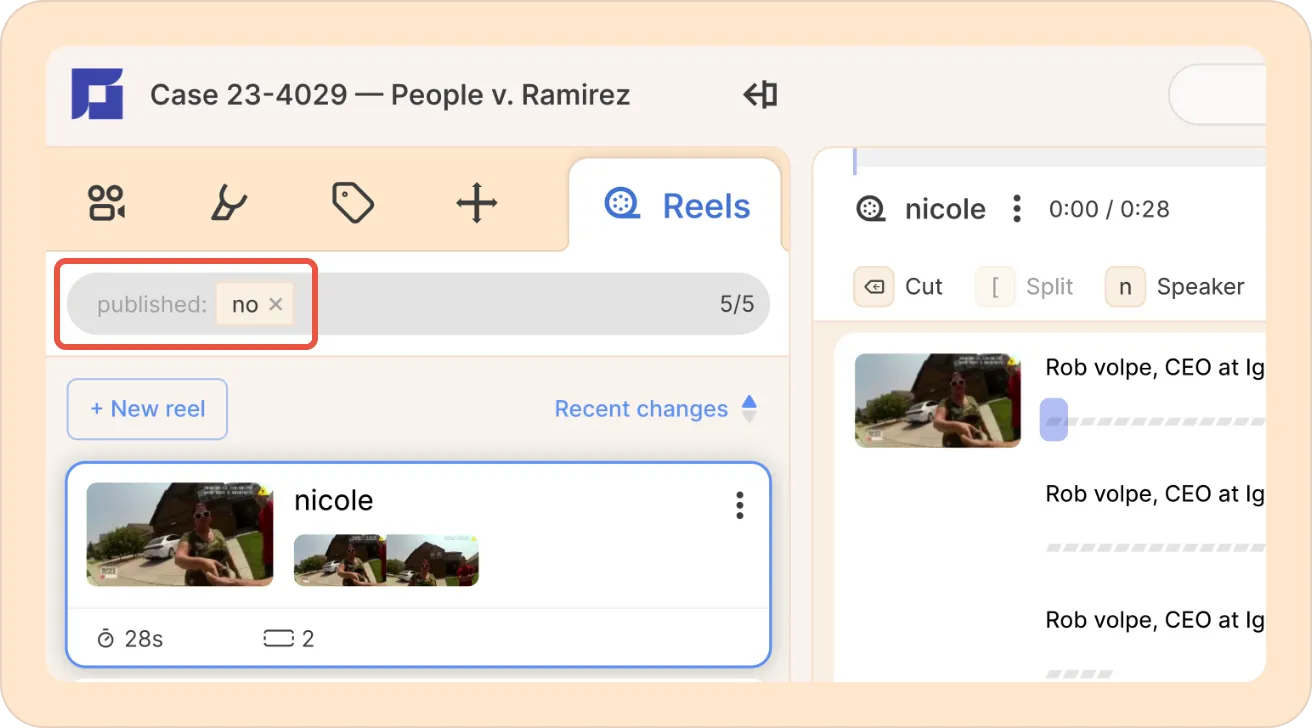1312x728 pixels.
Task: Choose the Speaker tool
Action: [1175, 287]
